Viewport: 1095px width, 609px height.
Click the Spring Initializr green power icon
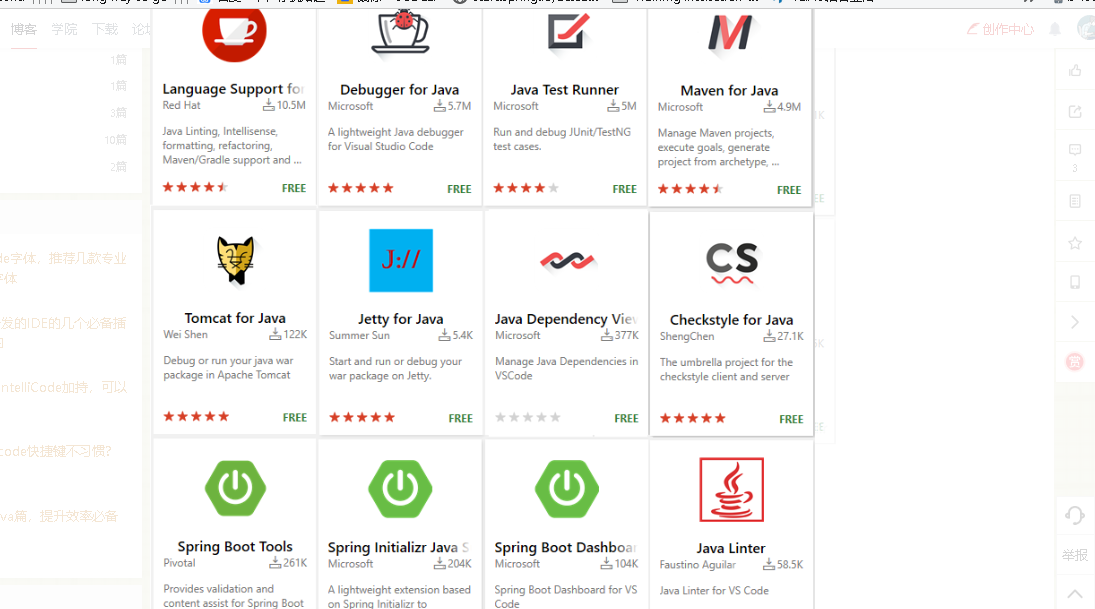(x=400, y=489)
